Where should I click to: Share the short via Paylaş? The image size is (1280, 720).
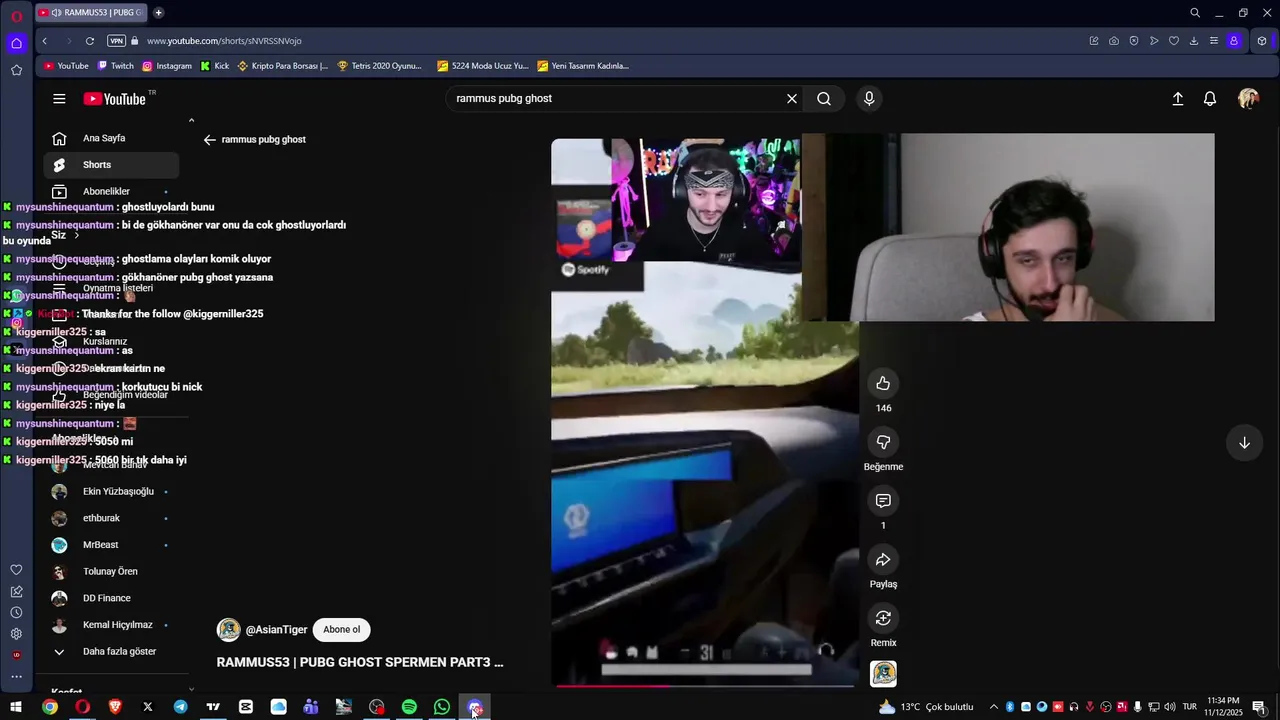(x=883, y=560)
